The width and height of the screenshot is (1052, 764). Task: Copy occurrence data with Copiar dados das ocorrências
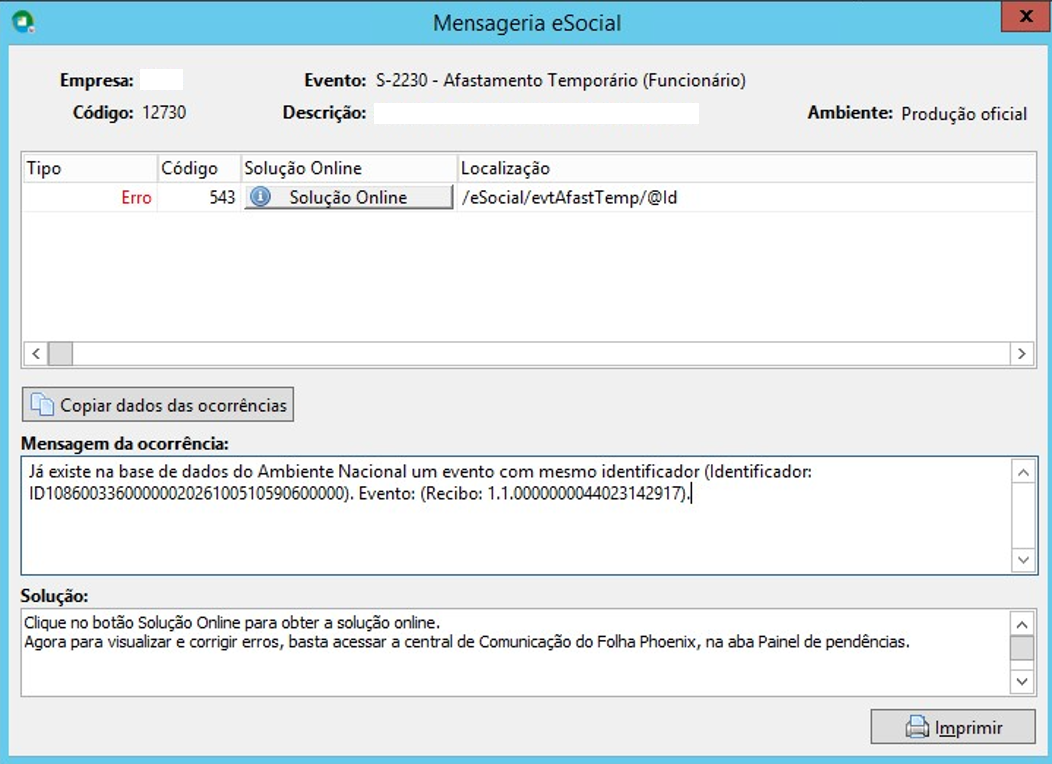click(158, 404)
